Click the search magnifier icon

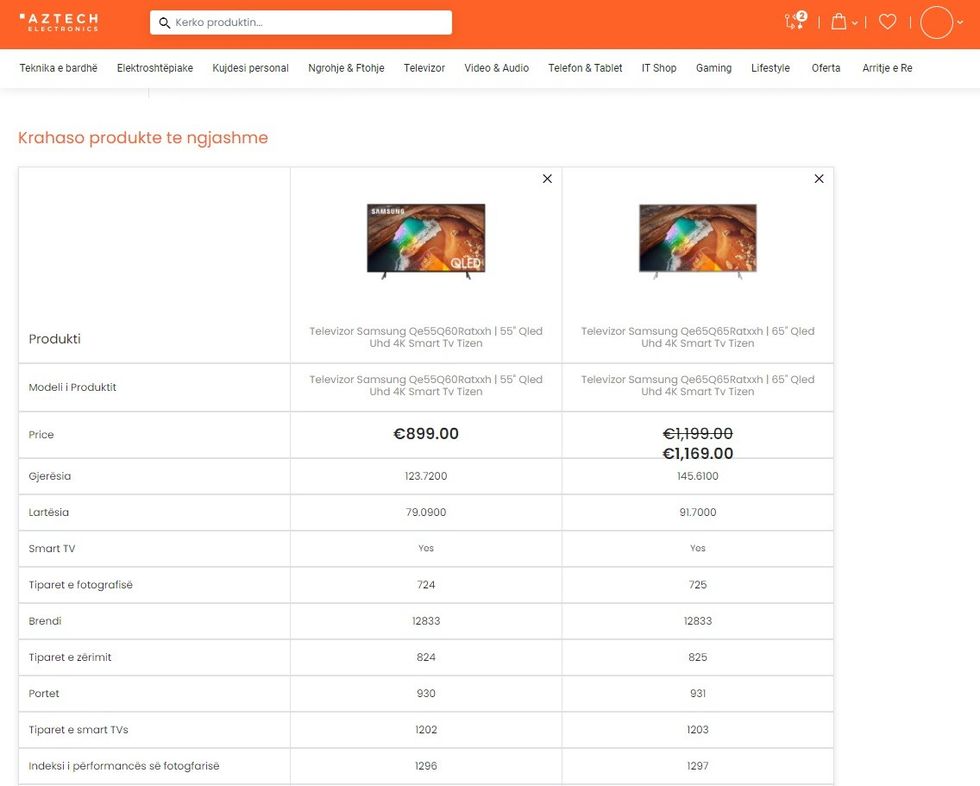click(165, 23)
